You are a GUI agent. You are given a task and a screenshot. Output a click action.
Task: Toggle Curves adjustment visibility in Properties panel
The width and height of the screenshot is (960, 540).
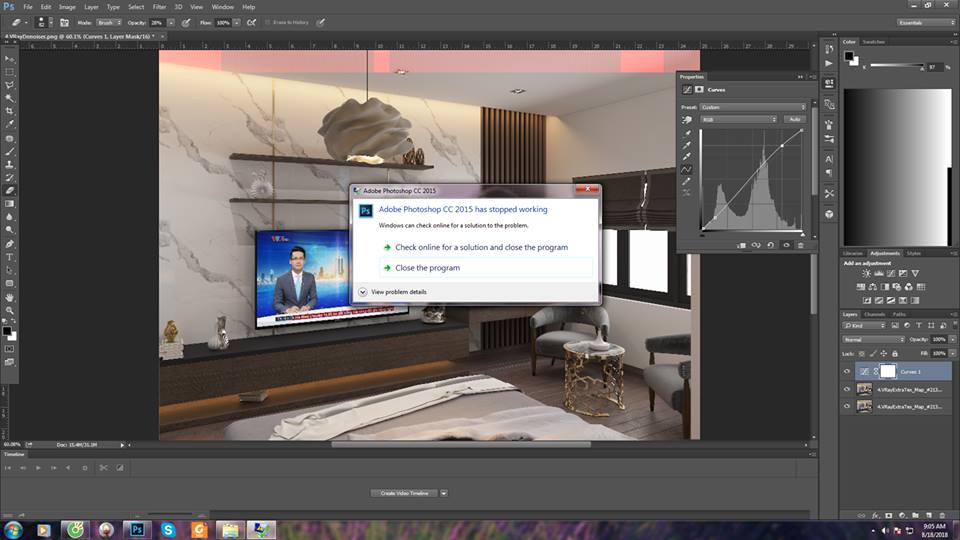pyautogui.click(x=785, y=244)
